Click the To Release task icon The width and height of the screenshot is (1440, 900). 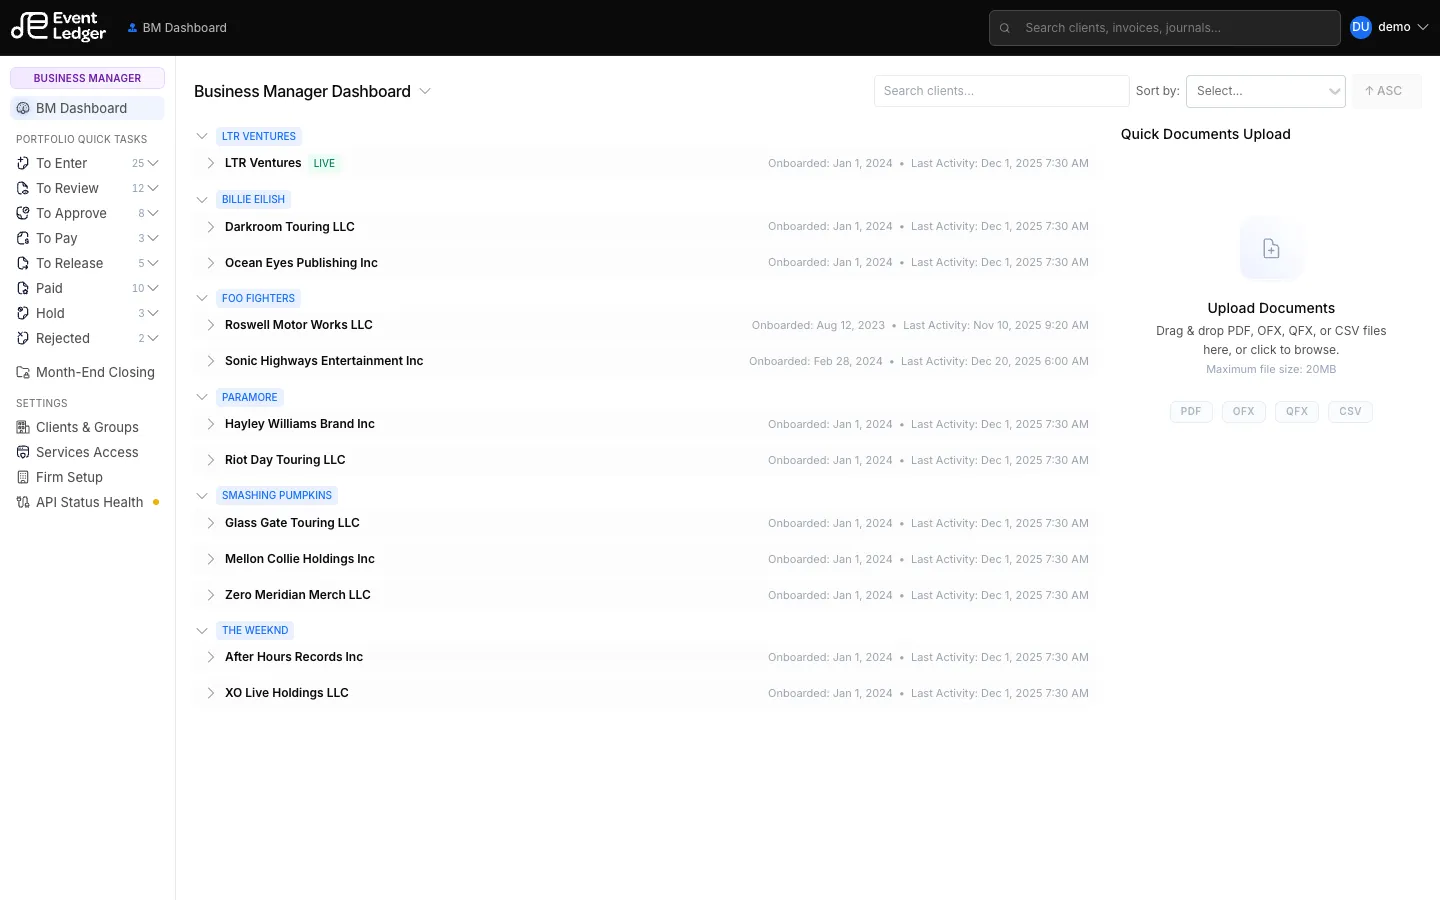pyautogui.click(x=23, y=263)
